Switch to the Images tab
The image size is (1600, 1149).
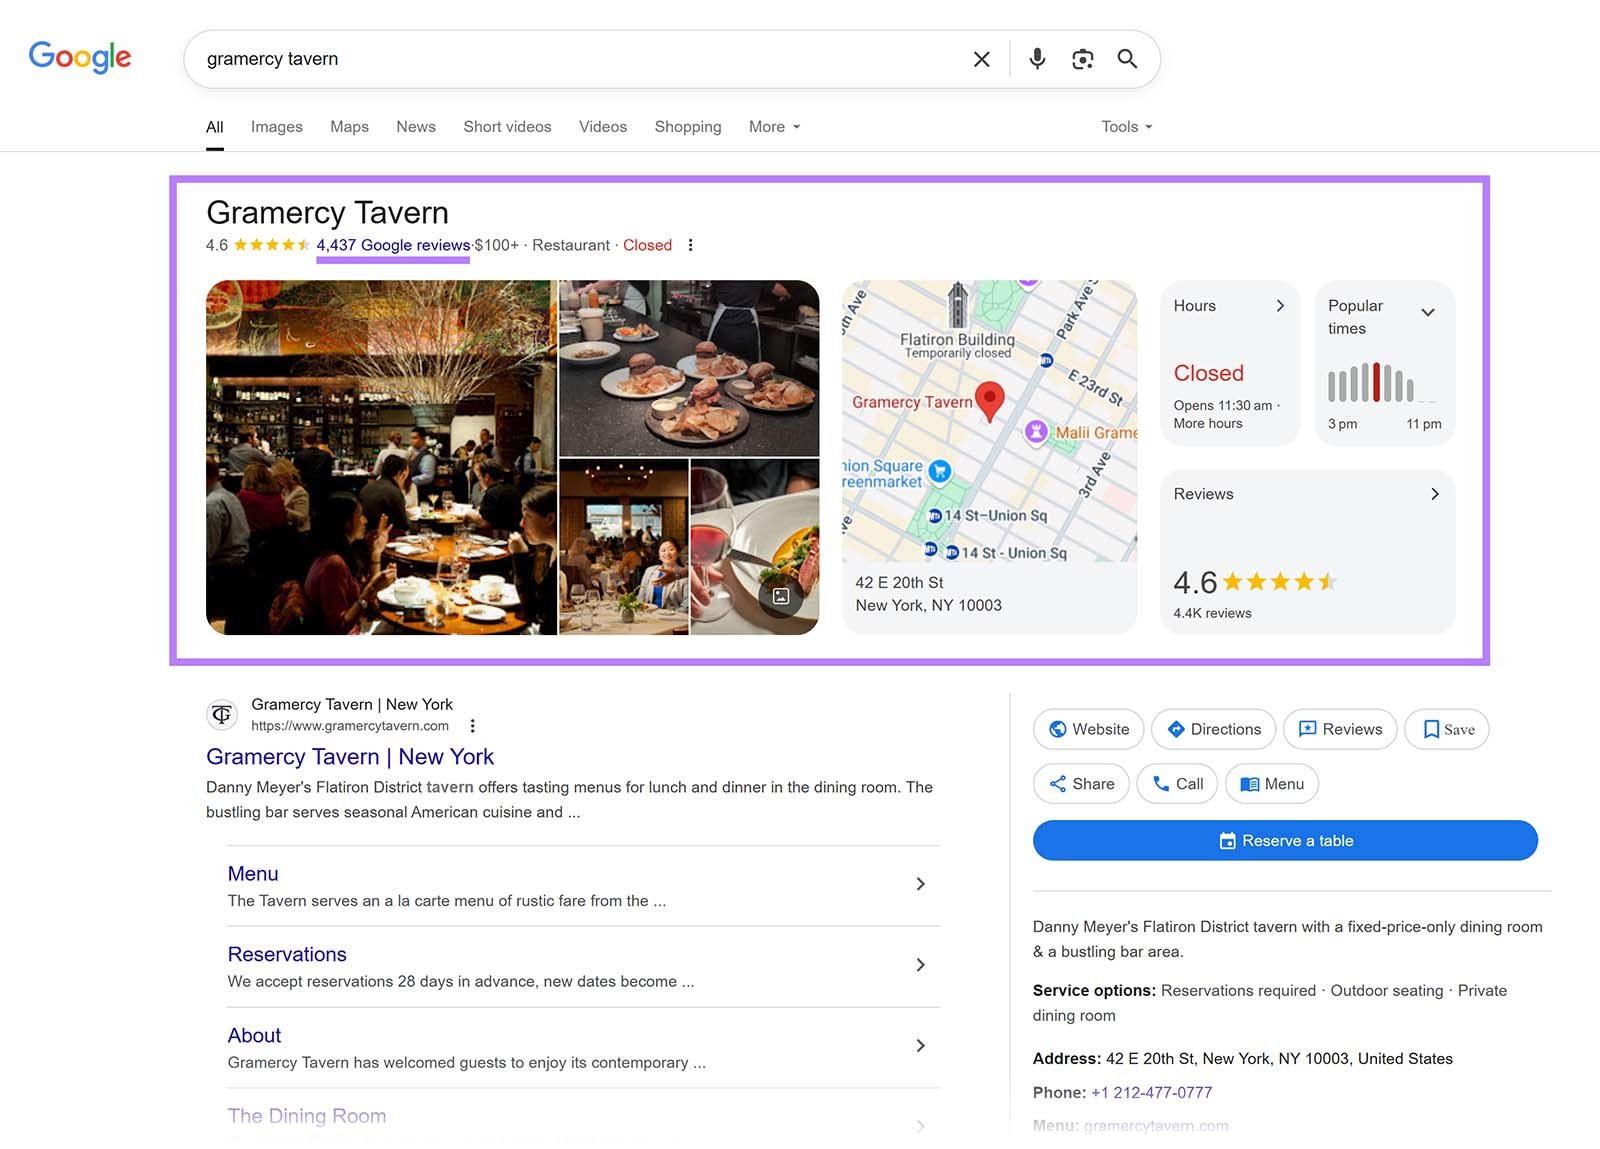[276, 126]
